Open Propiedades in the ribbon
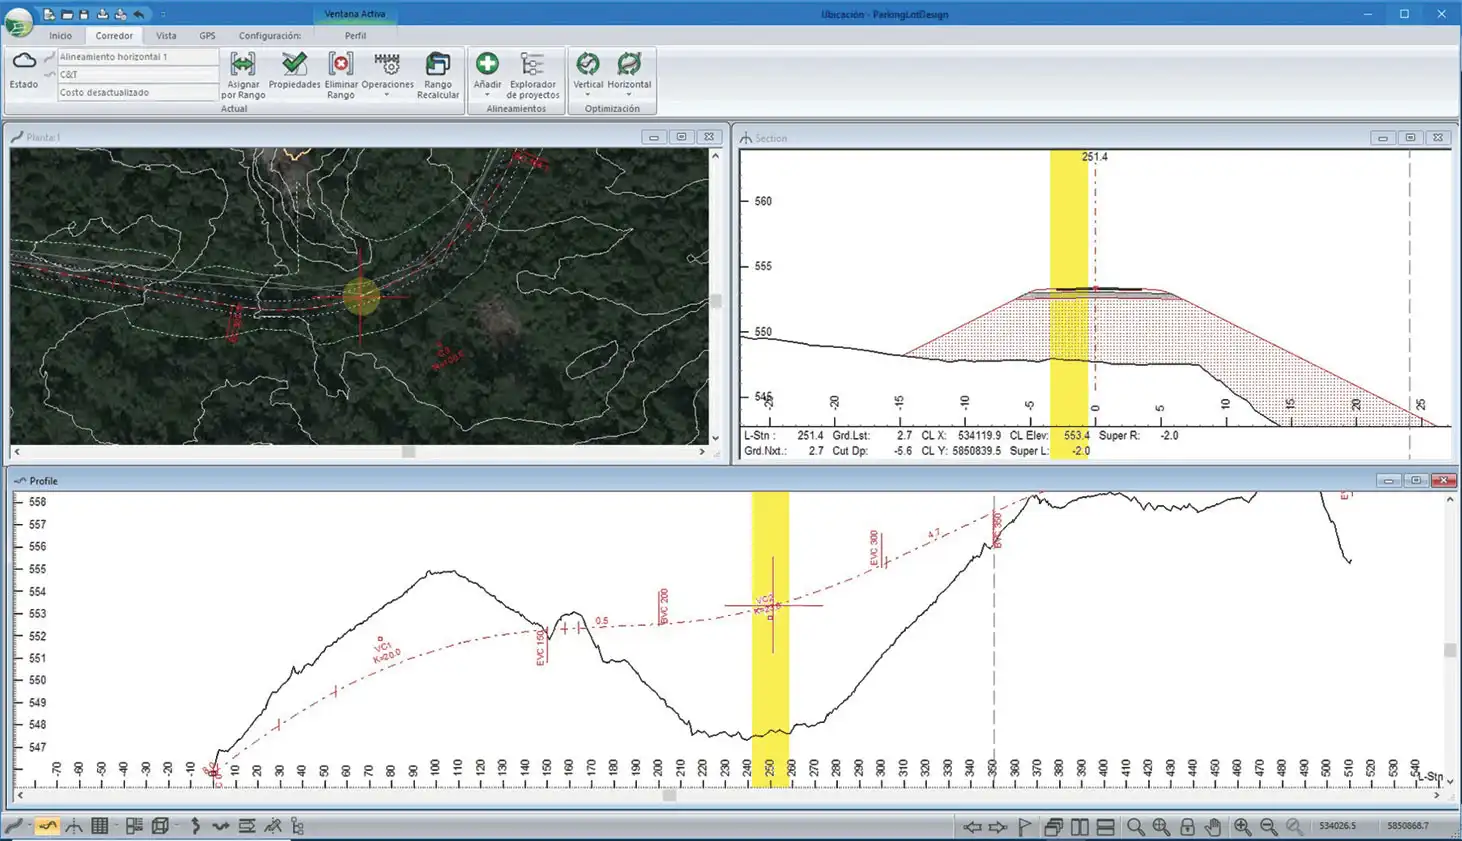 click(x=294, y=66)
